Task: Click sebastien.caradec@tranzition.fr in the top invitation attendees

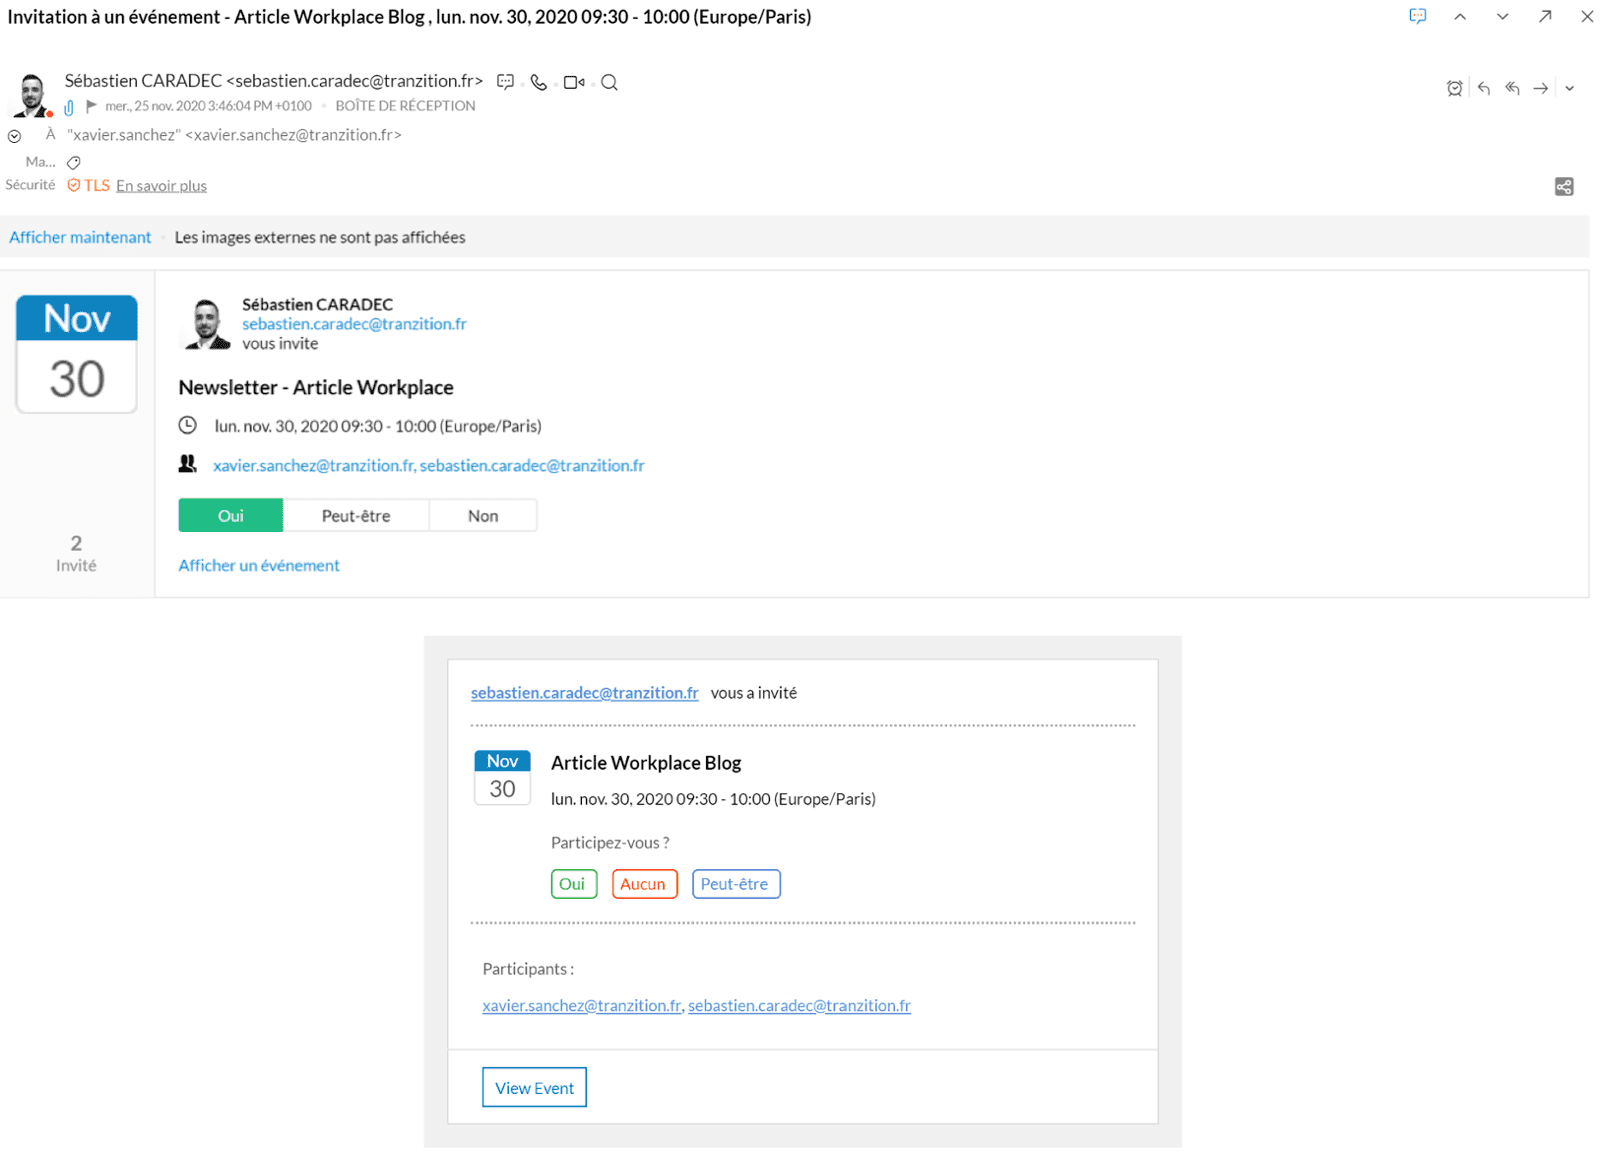Action: (x=532, y=465)
